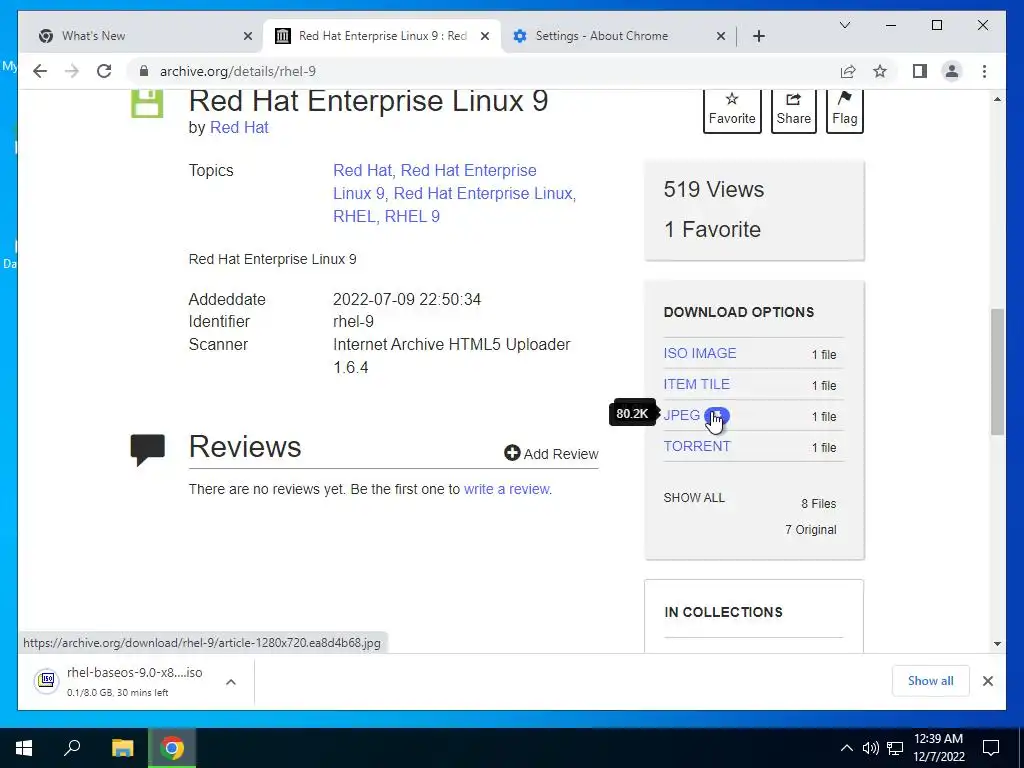The width and height of the screenshot is (1024, 768).
Task: Flag this item with the Flag button
Action: pos(844,110)
